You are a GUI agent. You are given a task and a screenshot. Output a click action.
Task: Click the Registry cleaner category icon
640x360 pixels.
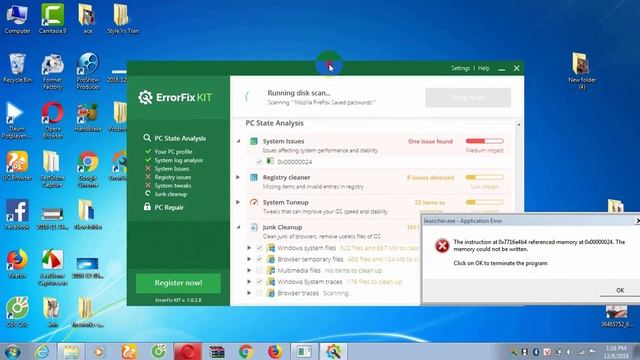click(x=253, y=177)
